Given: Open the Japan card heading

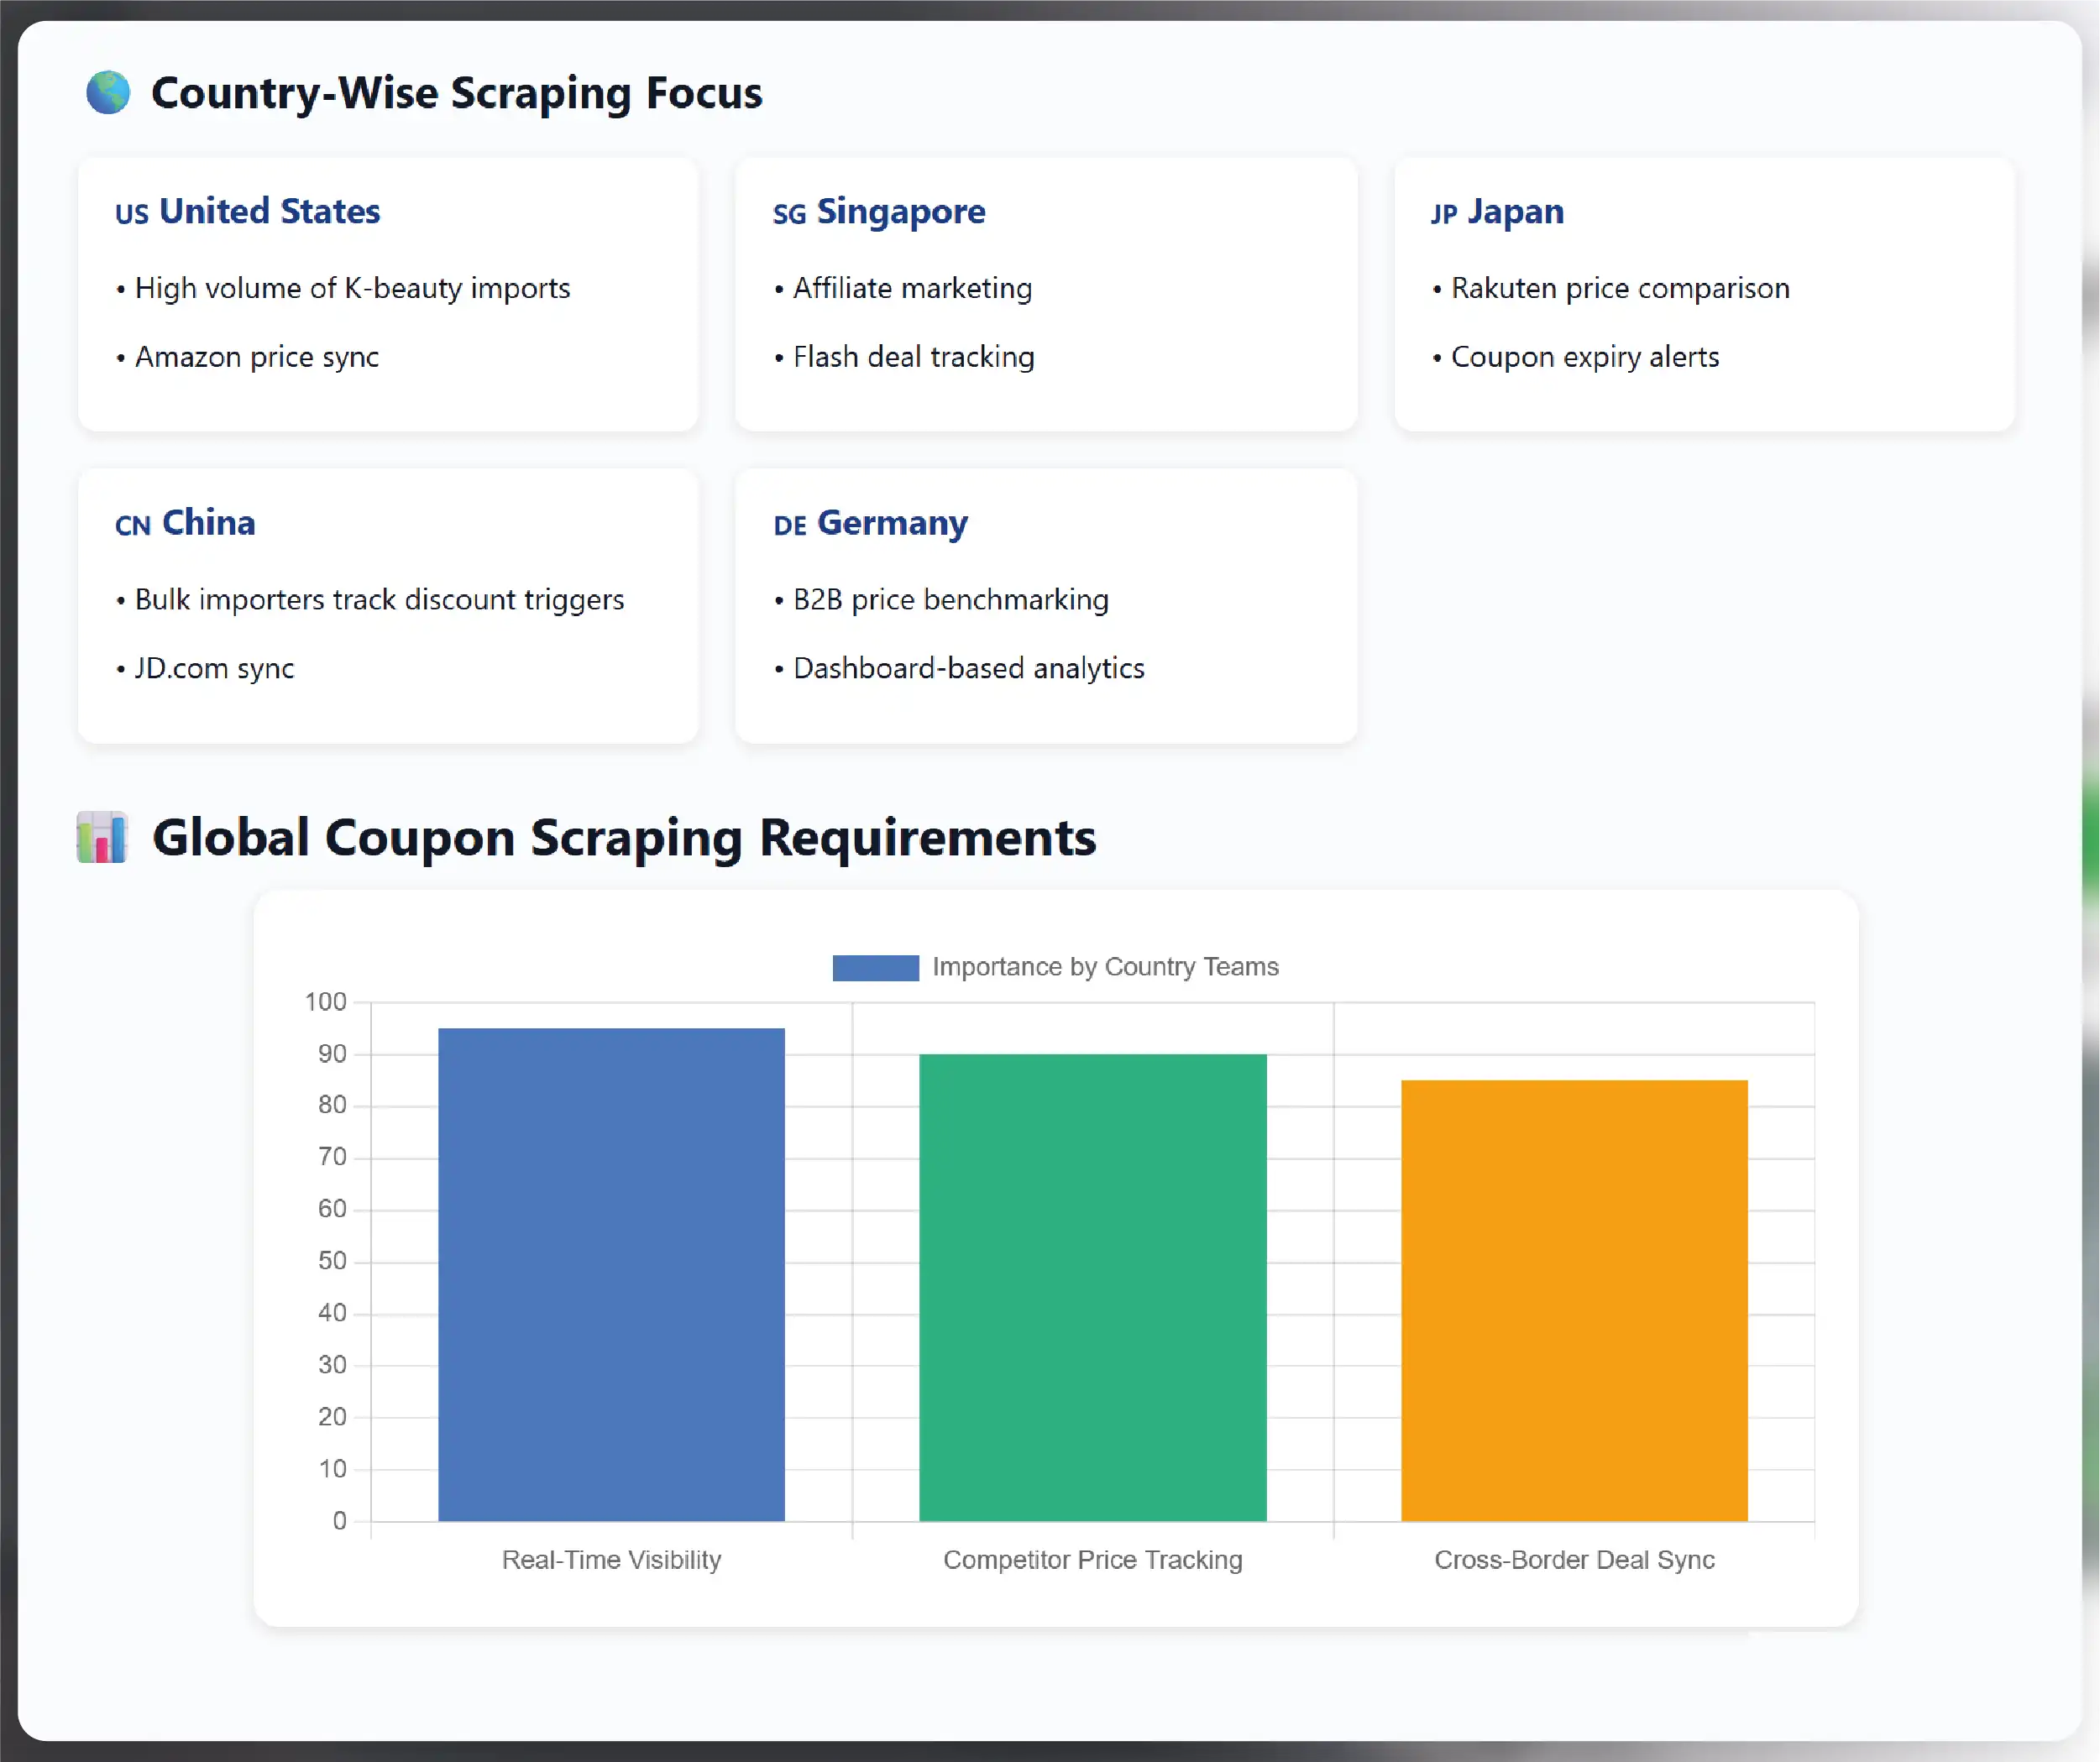Looking at the screenshot, I should [x=1515, y=211].
